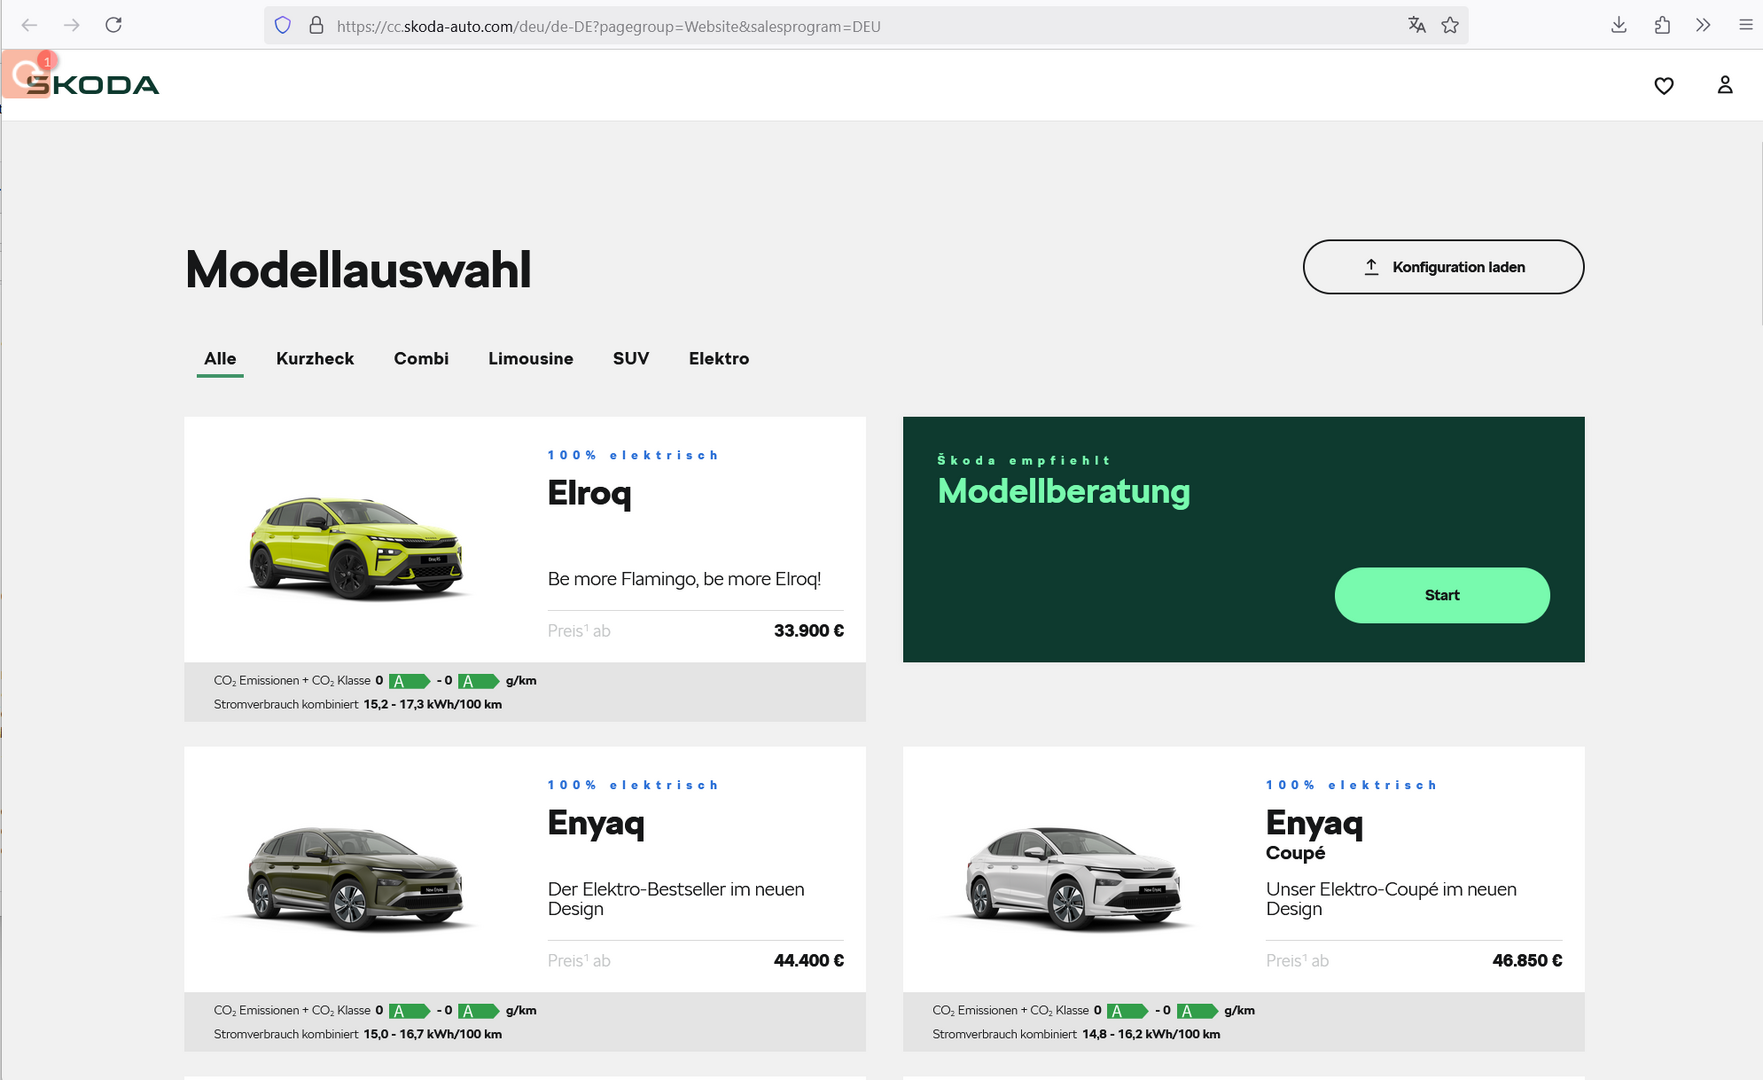The width and height of the screenshot is (1763, 1080).
Task: Switch to the SUV tab
Action: (631, 358)
